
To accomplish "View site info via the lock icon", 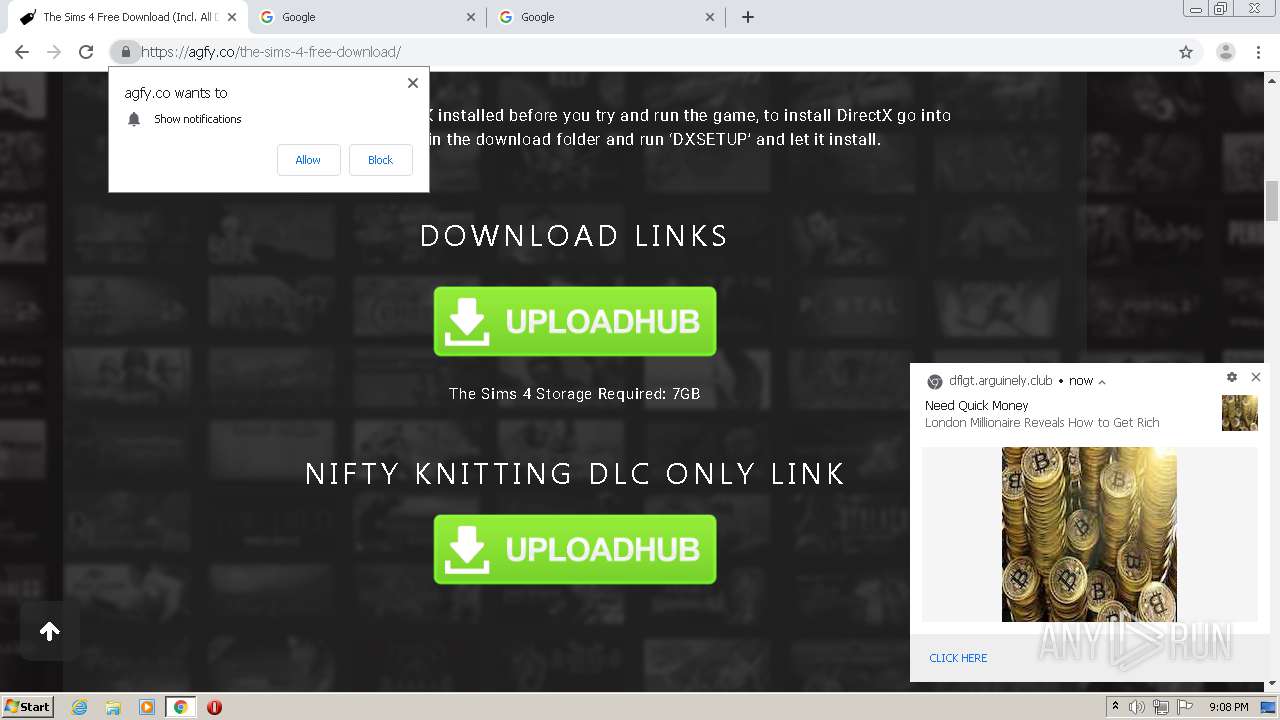I will pos(125,52).
